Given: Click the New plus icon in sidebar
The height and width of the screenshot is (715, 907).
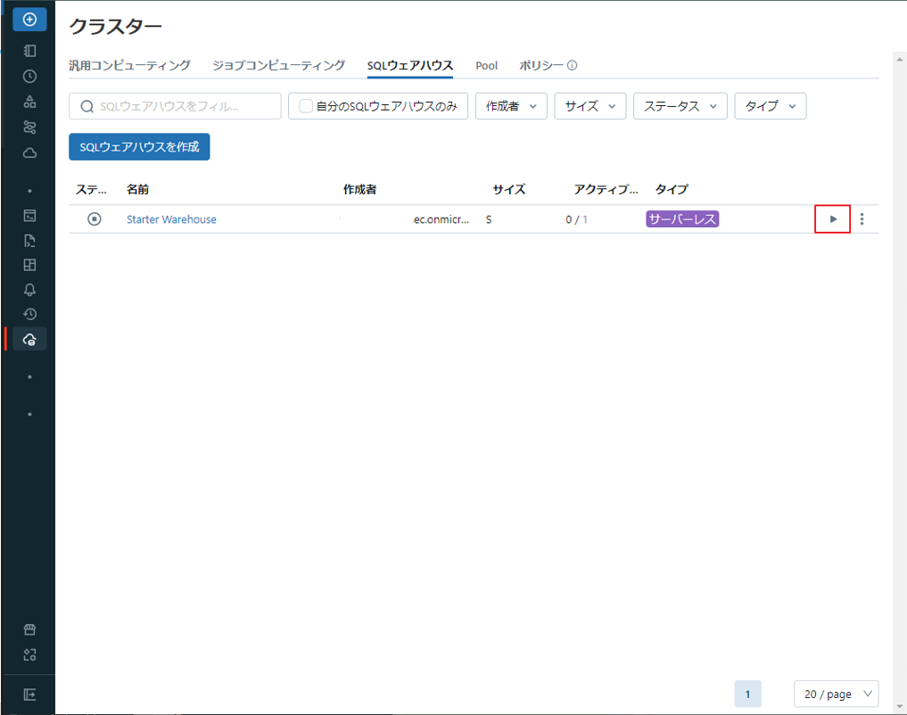Looking at the screenshot, I should pyautogui.click(x=29, y=19).
